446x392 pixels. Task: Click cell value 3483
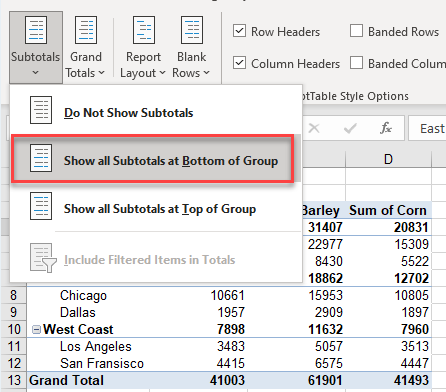231,346
